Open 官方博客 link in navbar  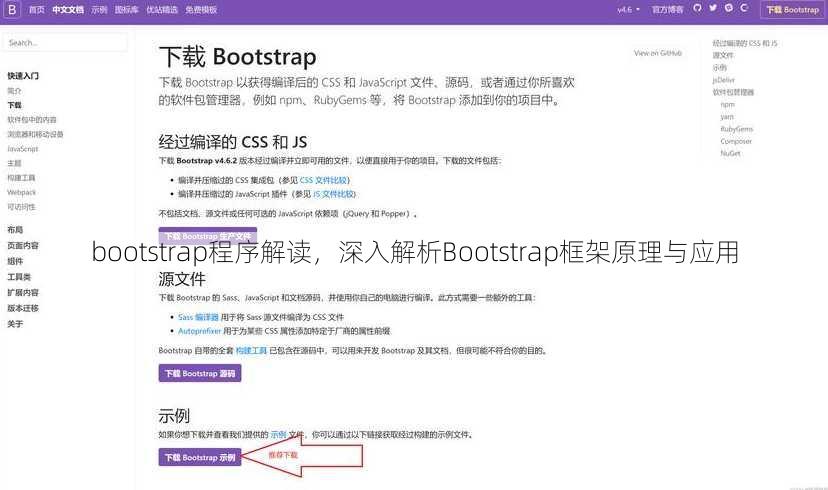coord(667,10)
